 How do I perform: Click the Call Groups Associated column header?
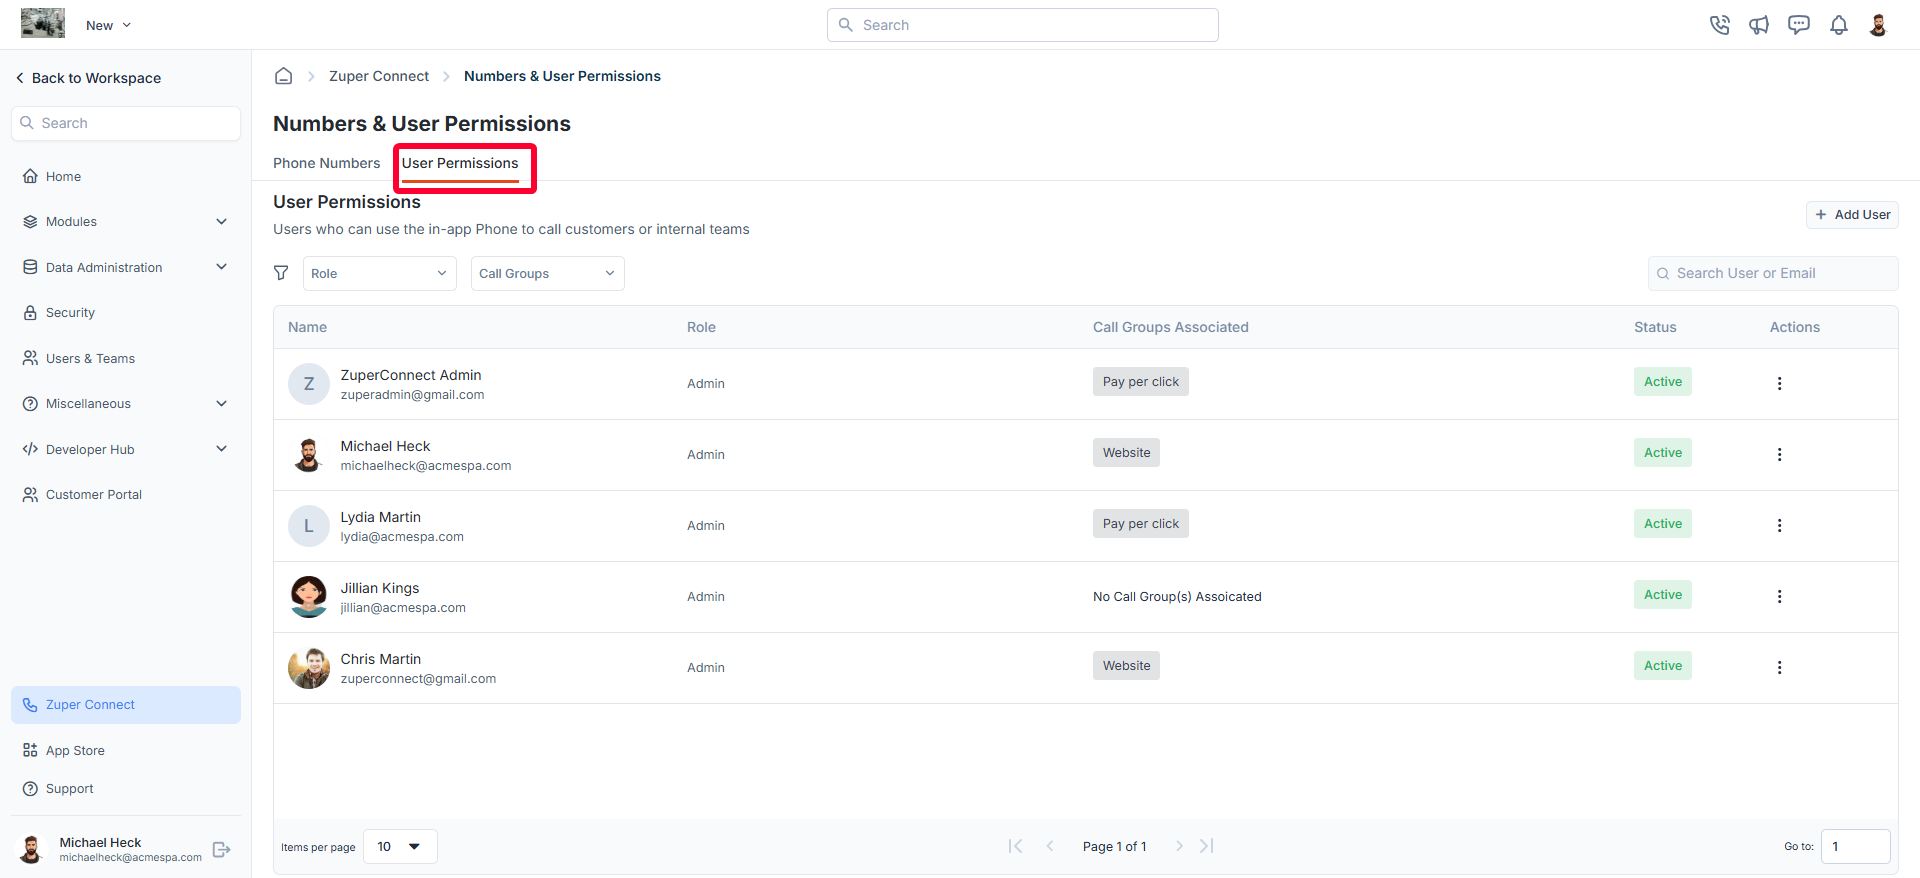(1171, 327)
